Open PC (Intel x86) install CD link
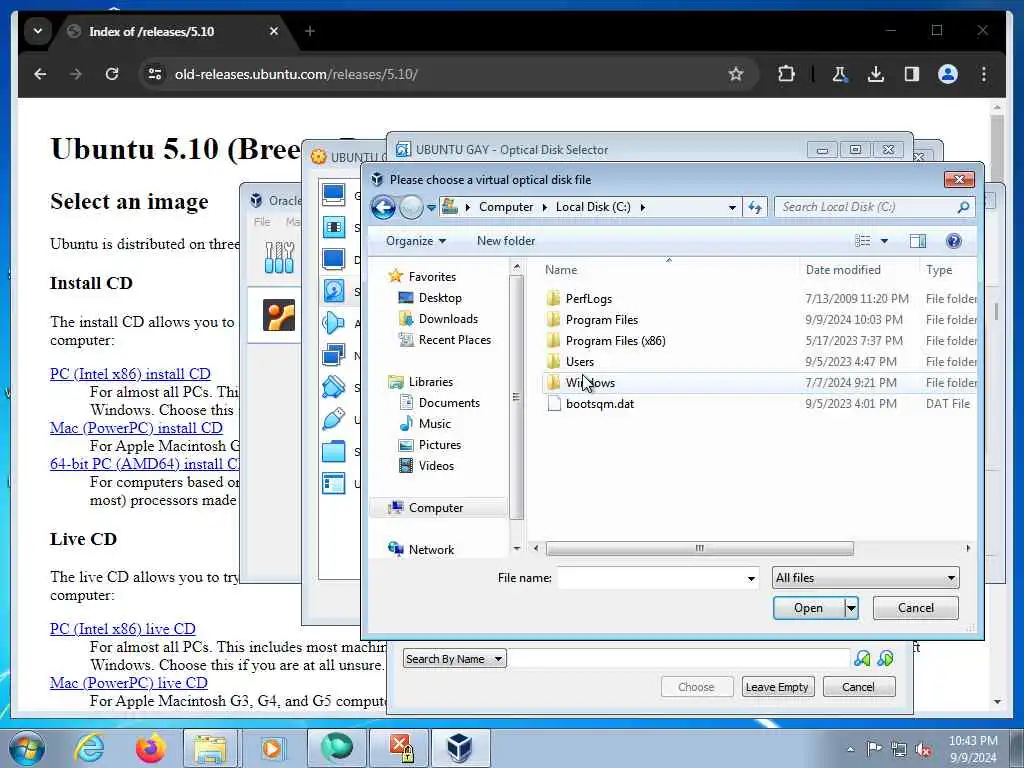The width and height of the screenshot is (1024, 768). click(130, 374)
